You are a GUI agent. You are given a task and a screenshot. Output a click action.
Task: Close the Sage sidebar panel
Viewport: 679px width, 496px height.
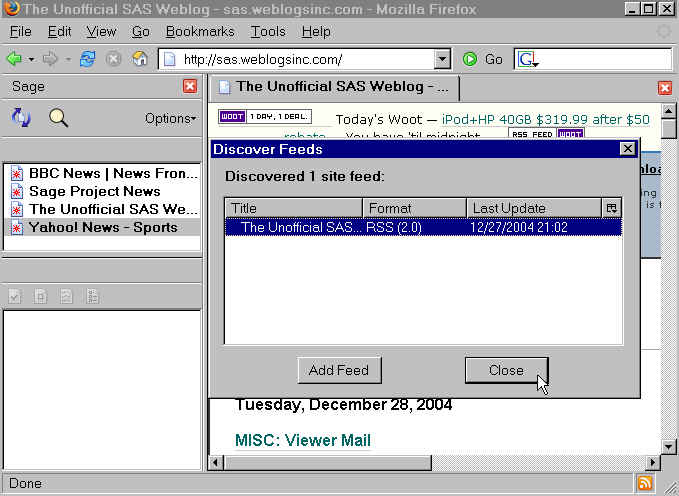(190, 87)
